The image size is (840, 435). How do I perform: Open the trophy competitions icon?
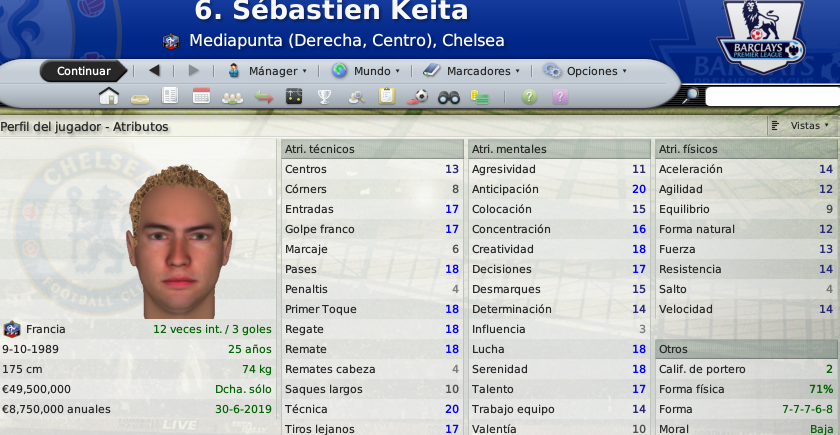[x=325, y=97]
